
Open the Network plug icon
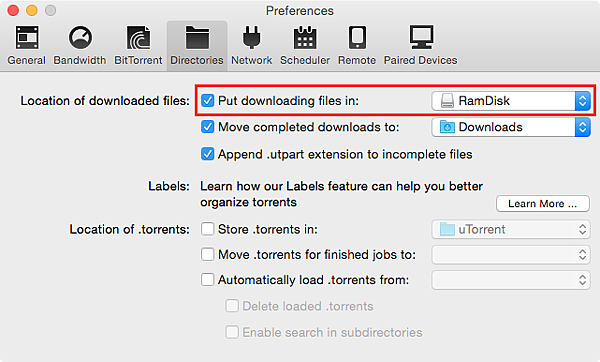(251, 38)
